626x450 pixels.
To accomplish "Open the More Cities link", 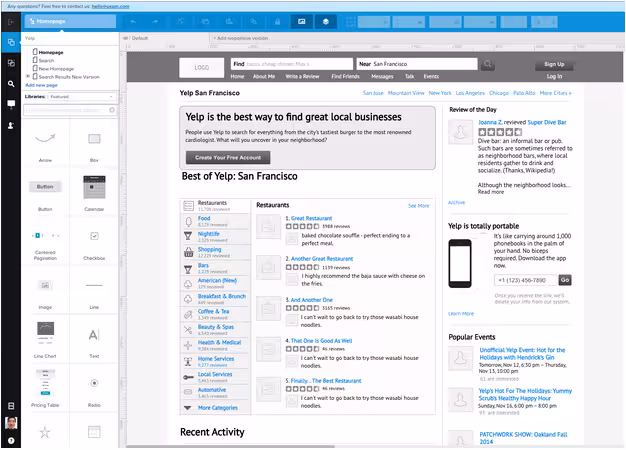I will (555, 93).
